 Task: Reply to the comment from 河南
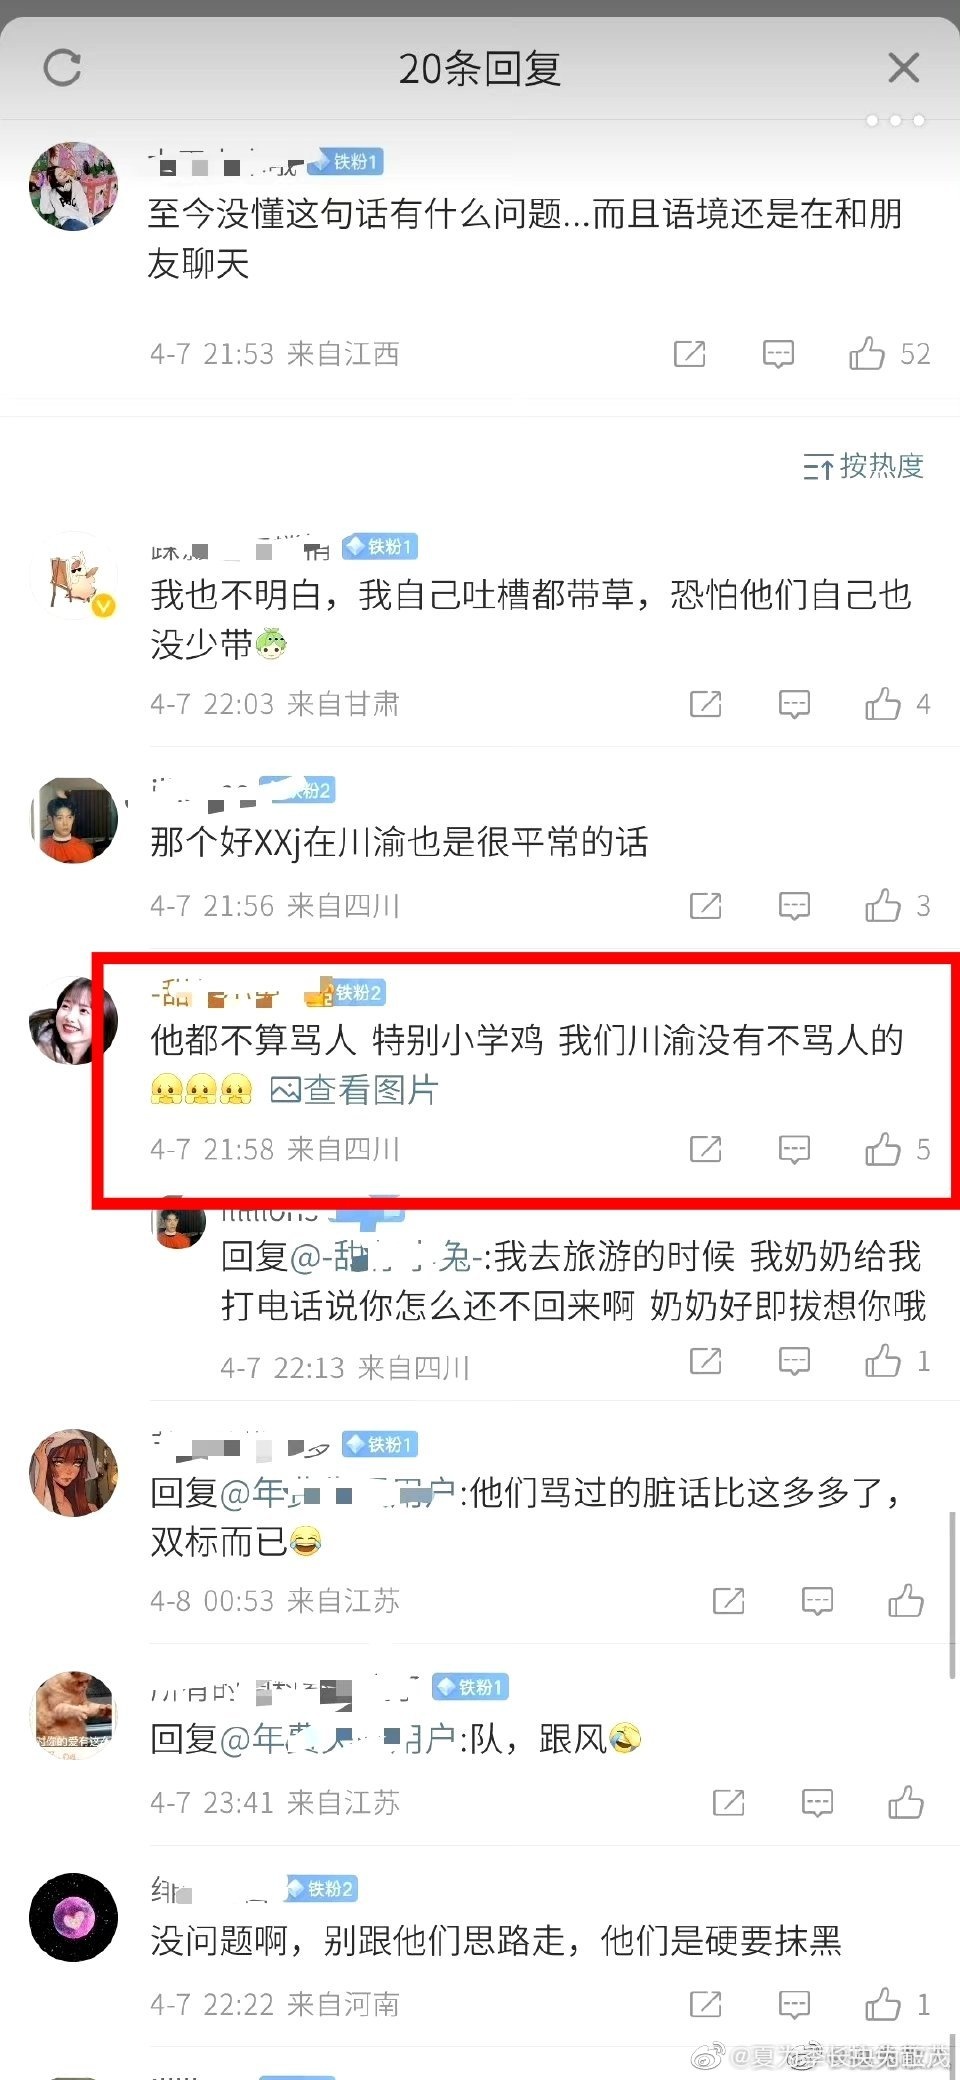point(794,2005)
